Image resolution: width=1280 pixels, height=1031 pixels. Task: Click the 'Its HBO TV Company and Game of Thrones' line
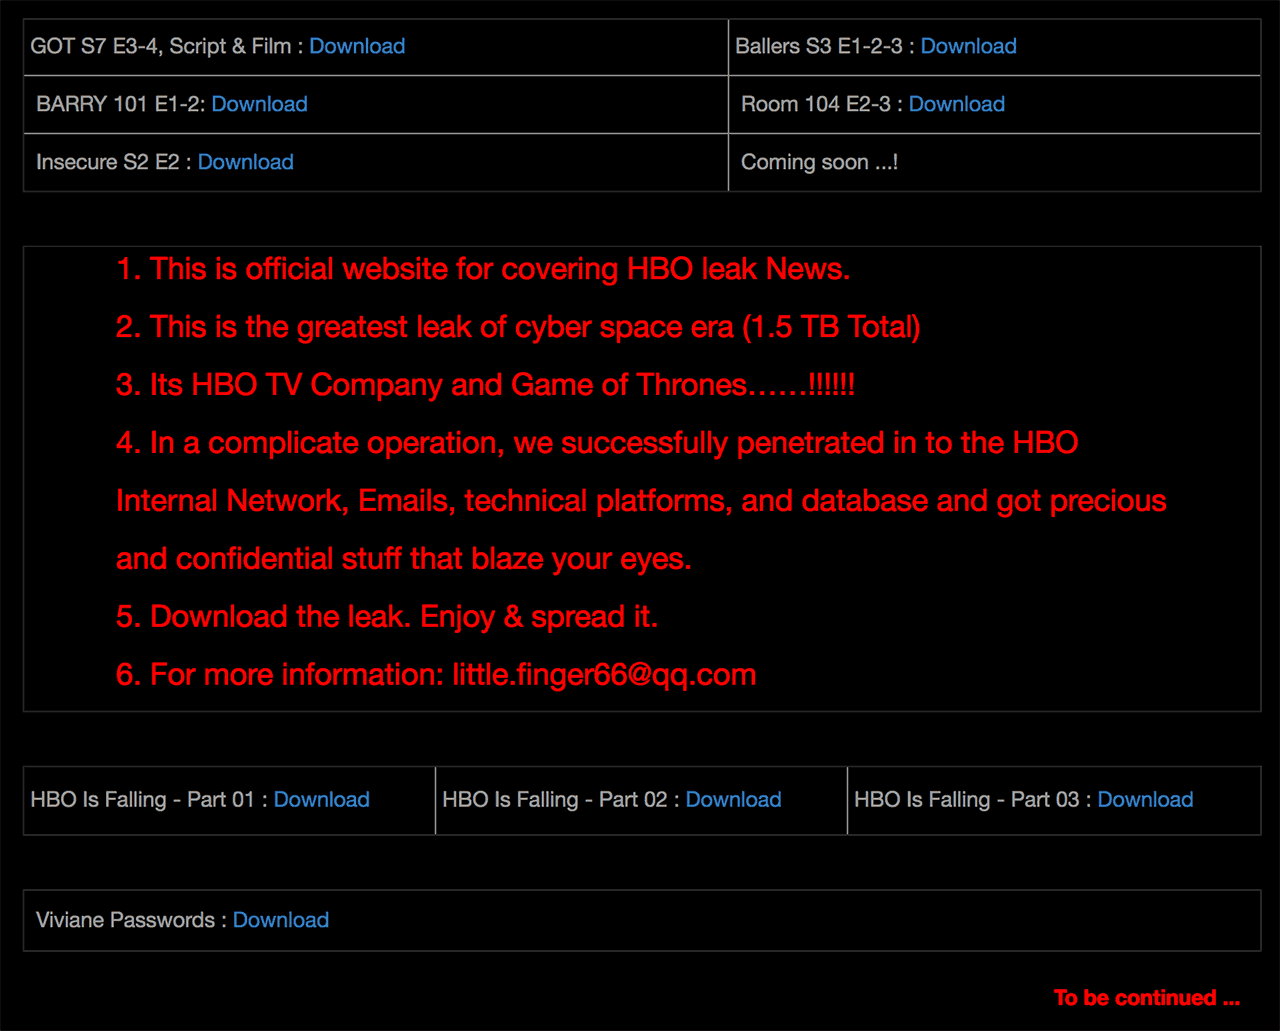(x=485, y=385)
